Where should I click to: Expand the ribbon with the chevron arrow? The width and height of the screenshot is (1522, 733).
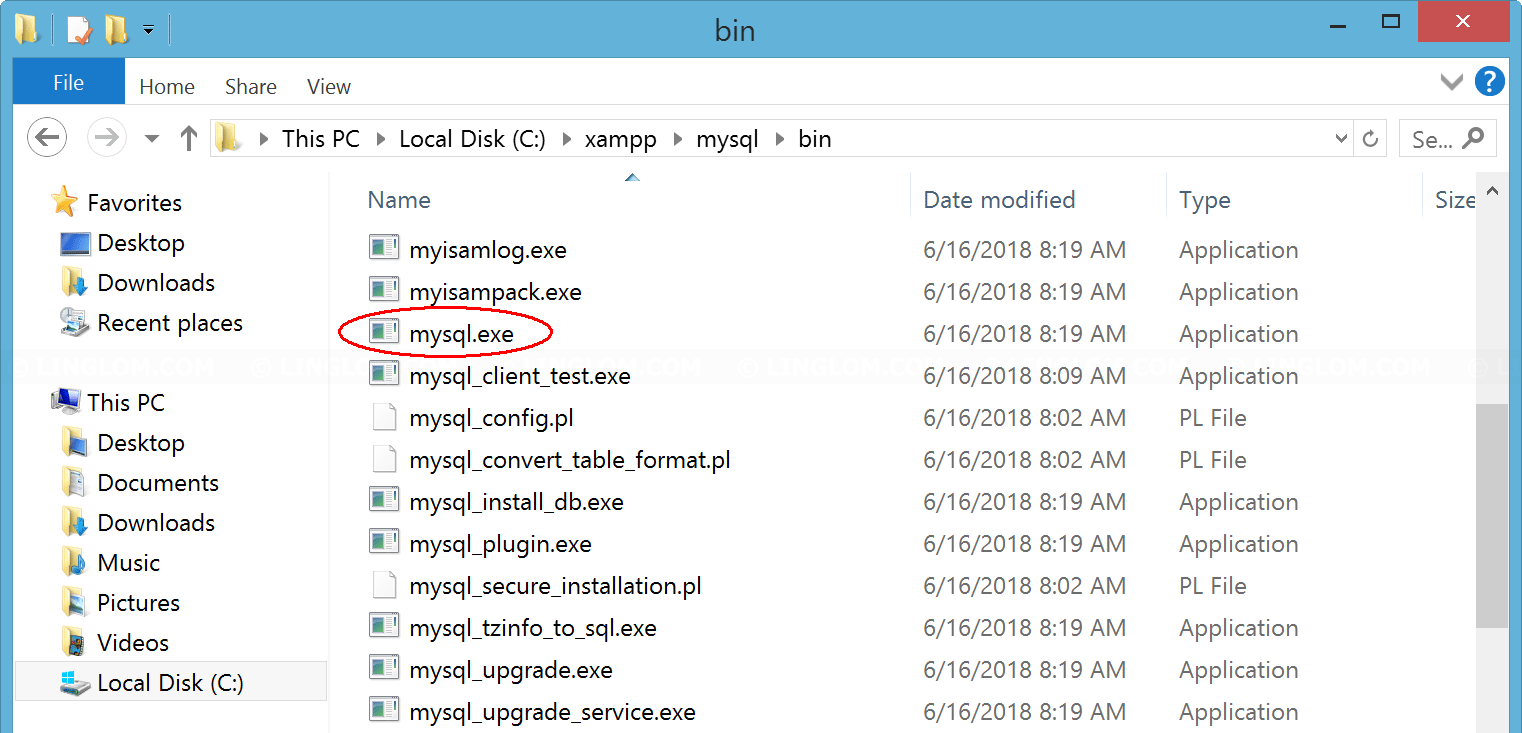[x=1452, y=82]
